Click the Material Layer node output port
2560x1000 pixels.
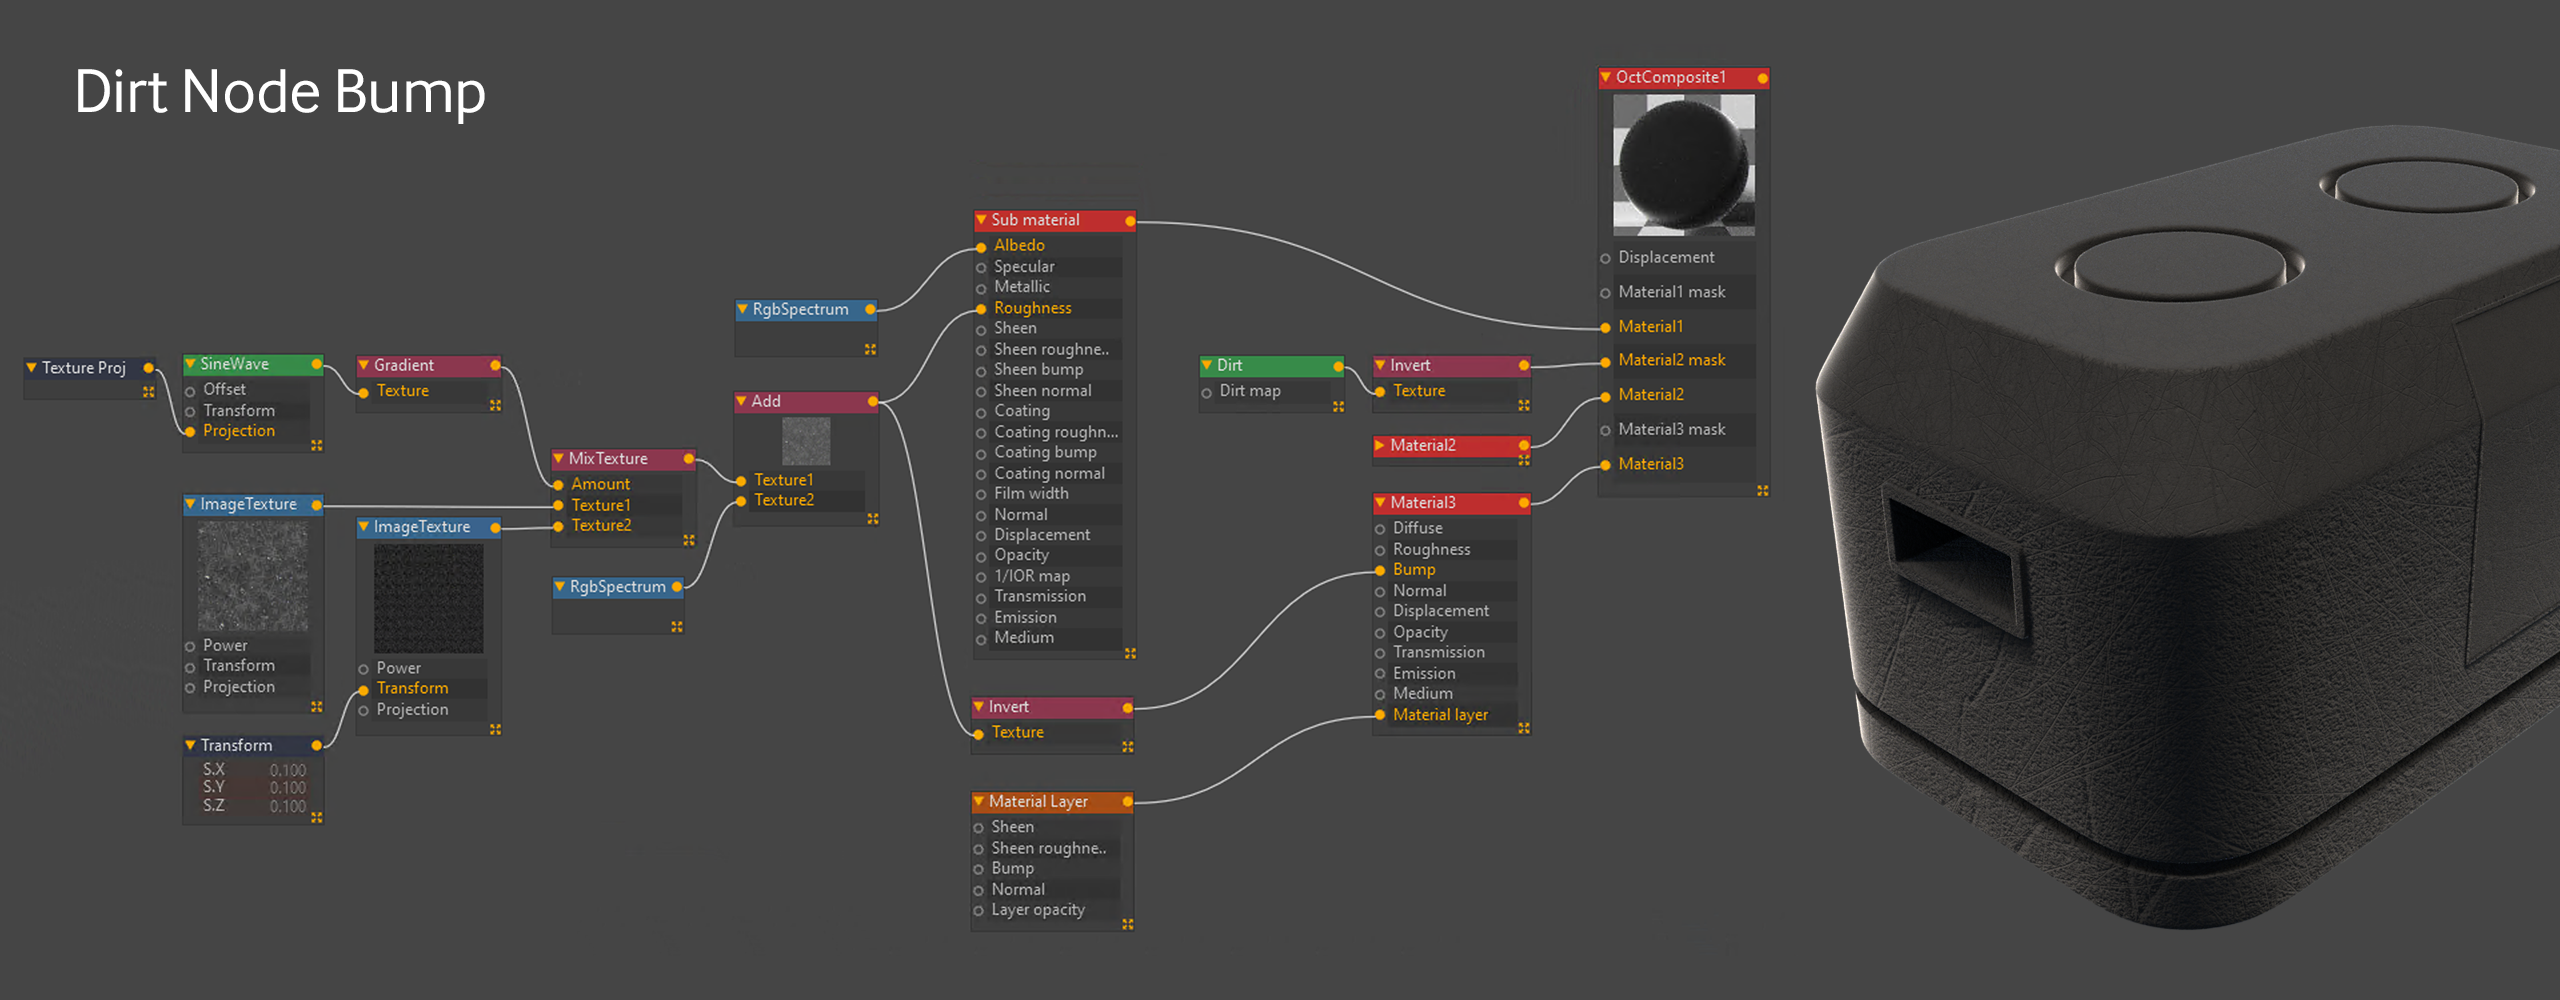1127,802
